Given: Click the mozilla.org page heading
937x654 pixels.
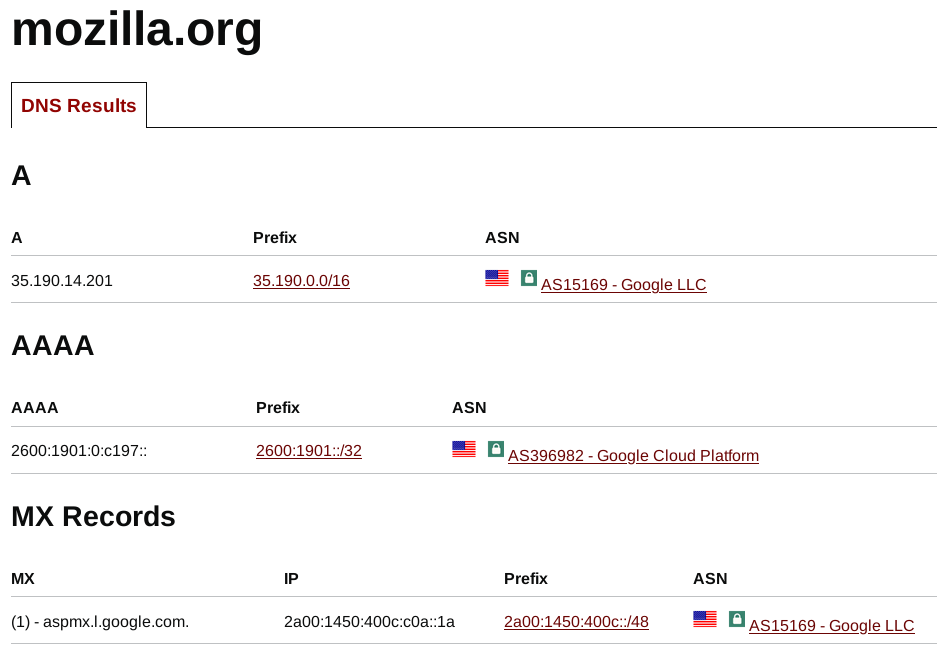Looking at the screenshot, I should pyautogui.click(x=137, y=29).
